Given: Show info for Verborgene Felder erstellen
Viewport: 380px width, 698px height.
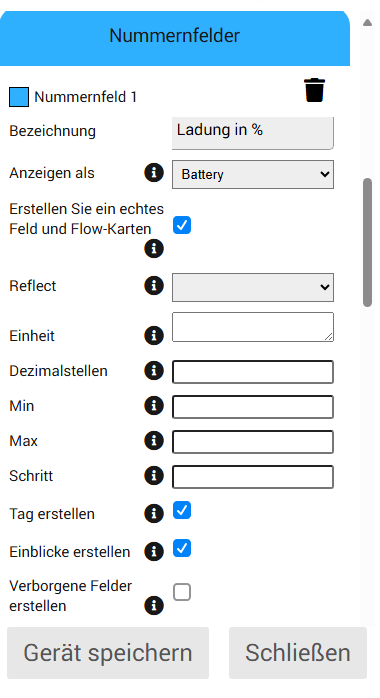Looking at the screenshot, I should [154, 606].
